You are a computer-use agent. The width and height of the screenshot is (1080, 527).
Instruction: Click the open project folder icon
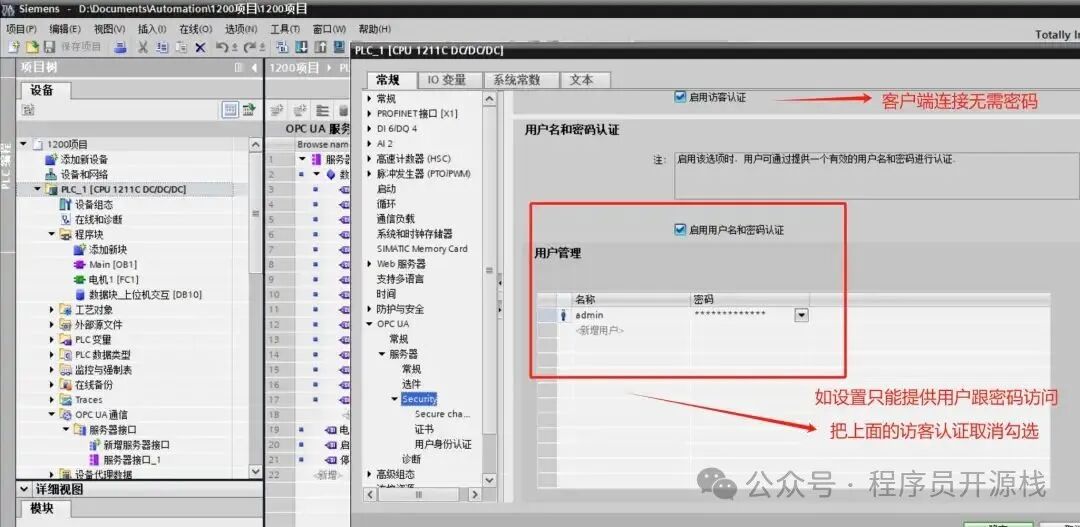pyautogui.click(x=31, y=47)
